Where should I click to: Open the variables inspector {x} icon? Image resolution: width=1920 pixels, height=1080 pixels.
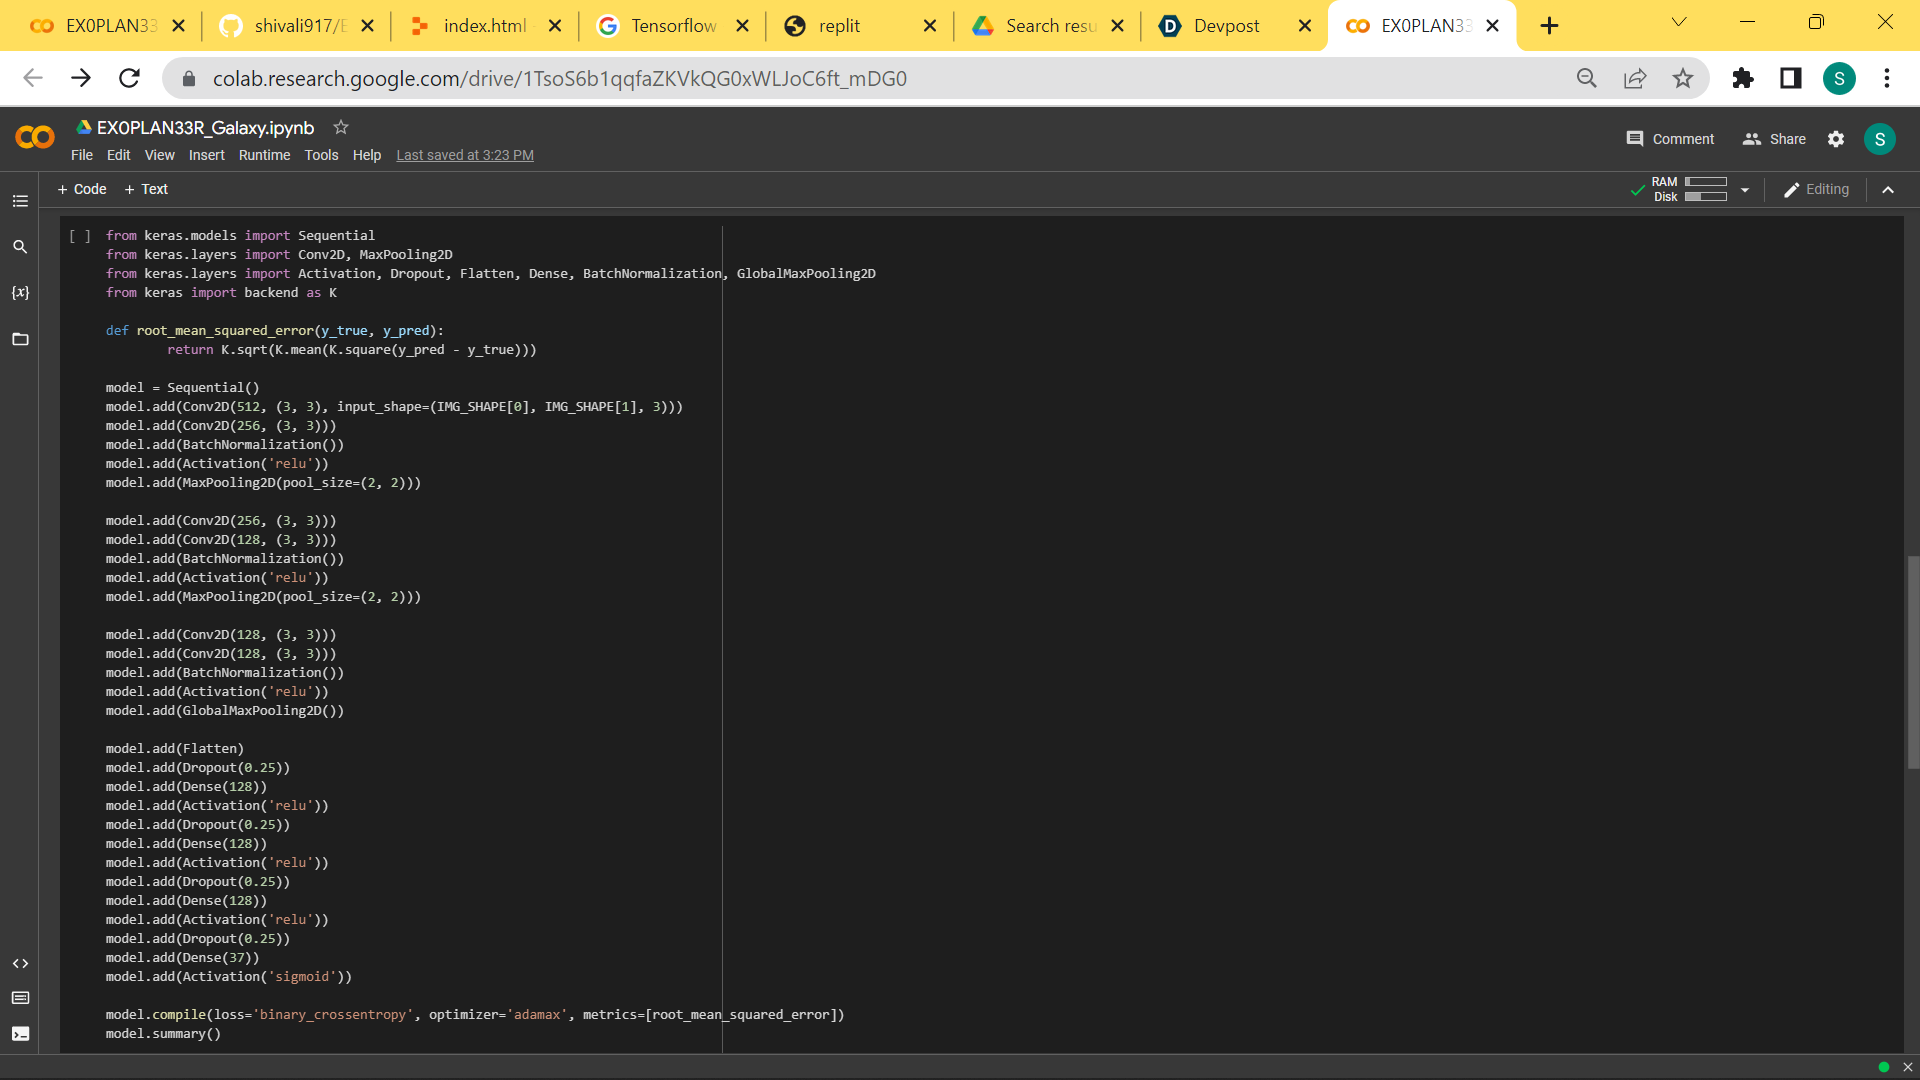click(x=20, y=293)
